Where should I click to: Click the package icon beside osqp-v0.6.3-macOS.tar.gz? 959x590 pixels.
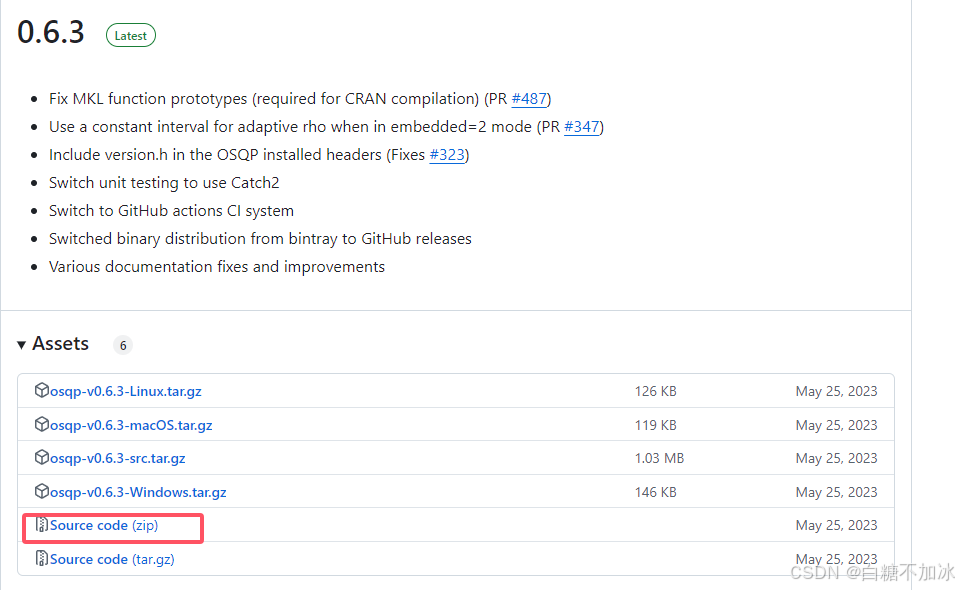[x=42, y=424]
